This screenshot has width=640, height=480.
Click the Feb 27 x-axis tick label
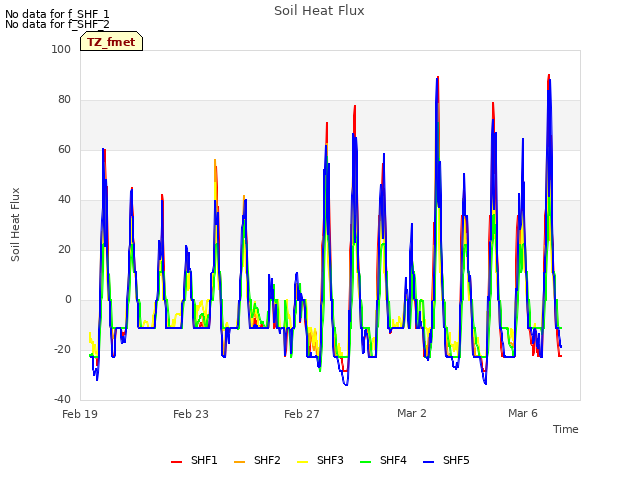(302, 414)
